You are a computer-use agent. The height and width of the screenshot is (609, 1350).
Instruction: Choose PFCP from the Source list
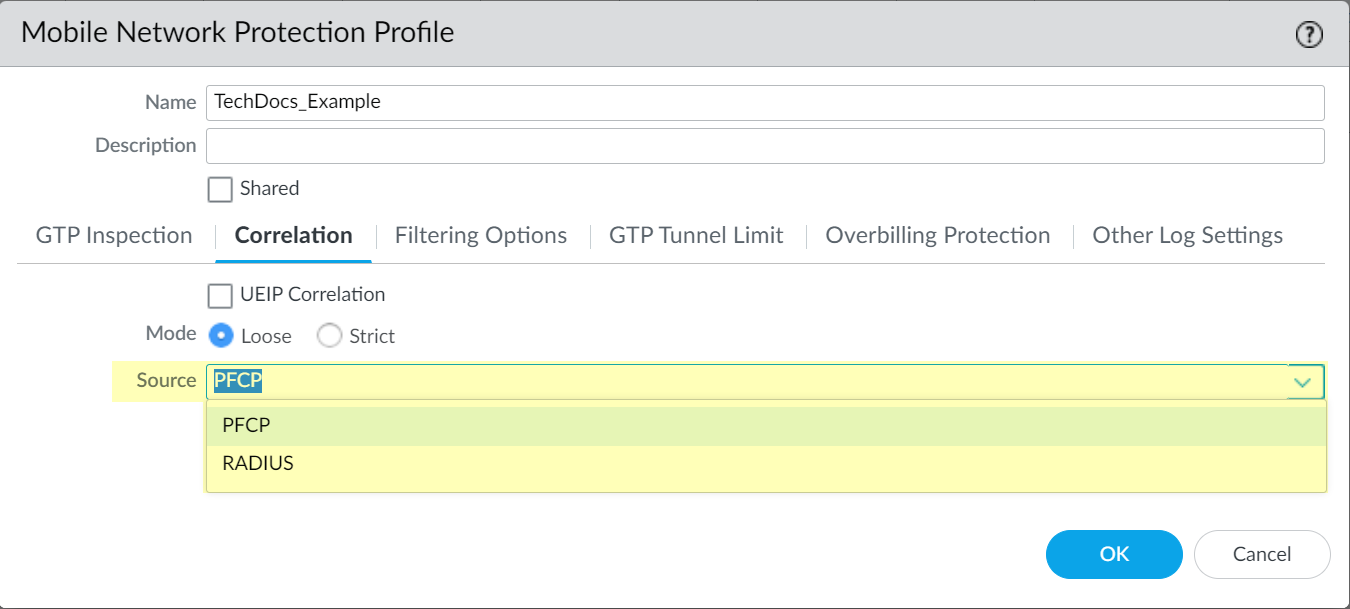[247, 426]
